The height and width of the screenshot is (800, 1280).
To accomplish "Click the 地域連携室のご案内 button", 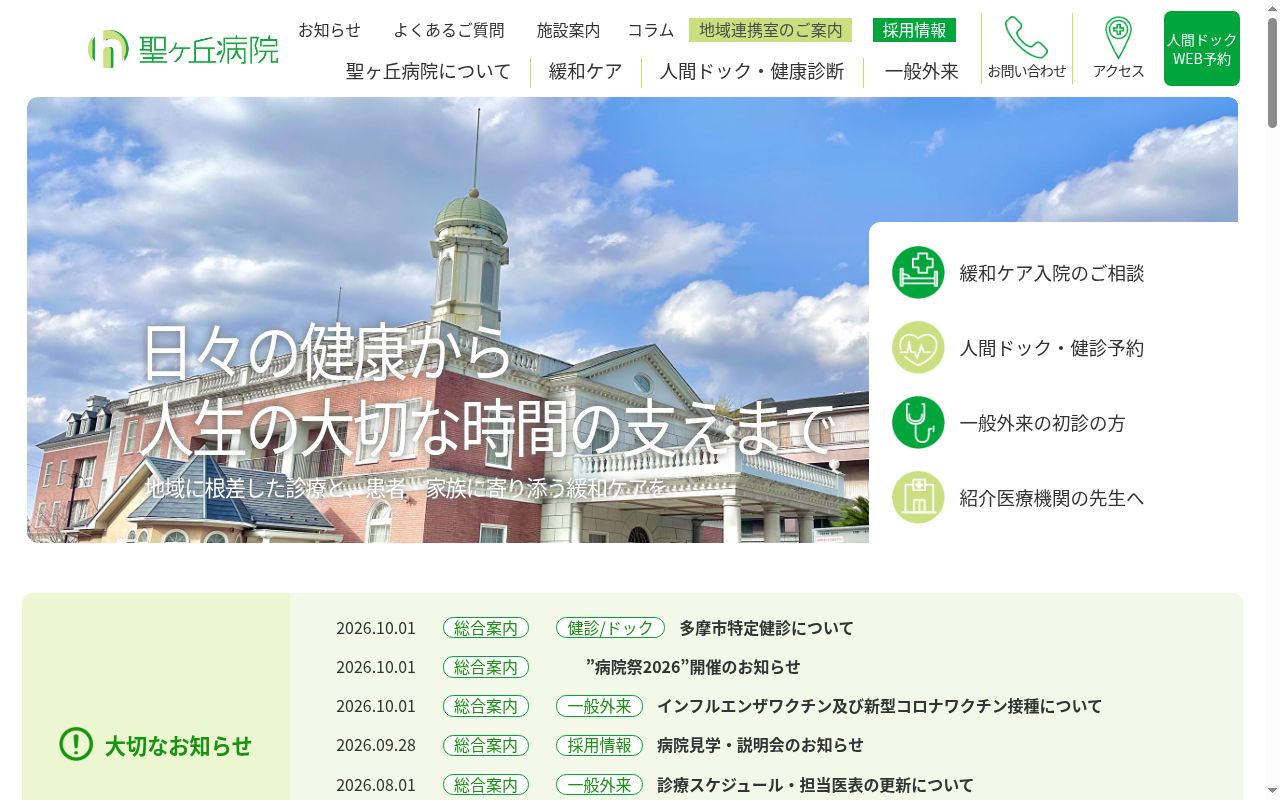I will [770, 30].
